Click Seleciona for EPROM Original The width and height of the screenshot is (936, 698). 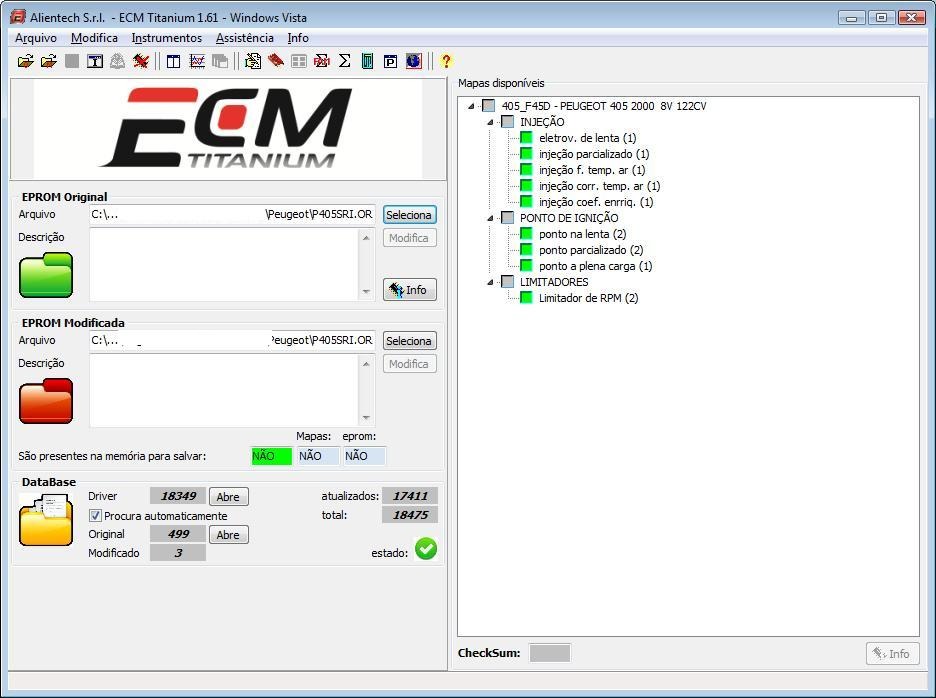[x=409, y=215]
